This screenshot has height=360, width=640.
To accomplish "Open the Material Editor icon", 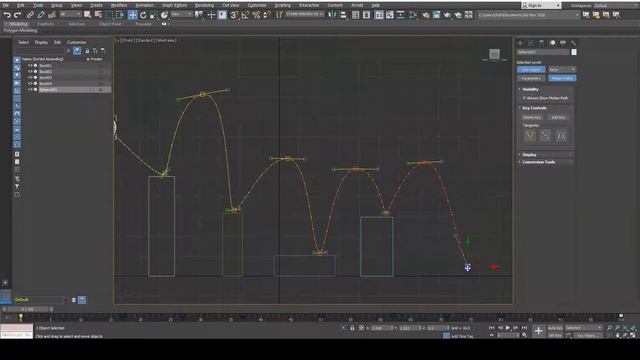I will pos(426,15).
